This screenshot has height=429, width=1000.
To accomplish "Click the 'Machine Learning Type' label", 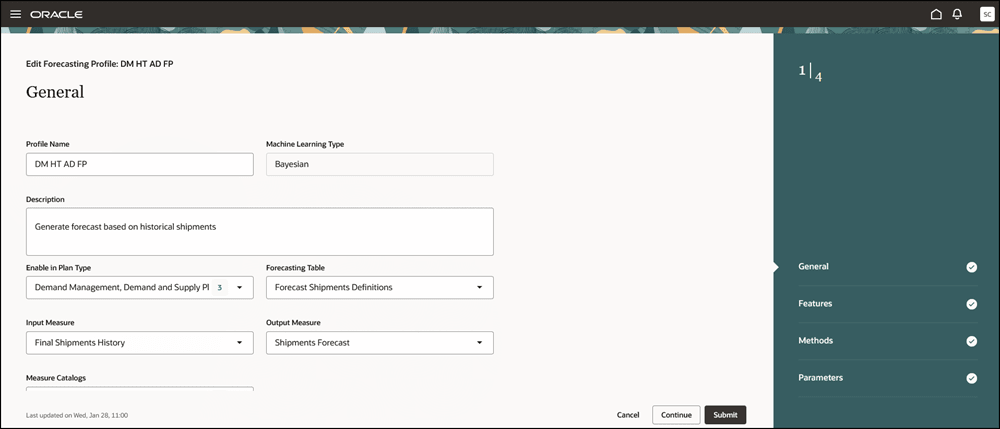I will (305, 145).
